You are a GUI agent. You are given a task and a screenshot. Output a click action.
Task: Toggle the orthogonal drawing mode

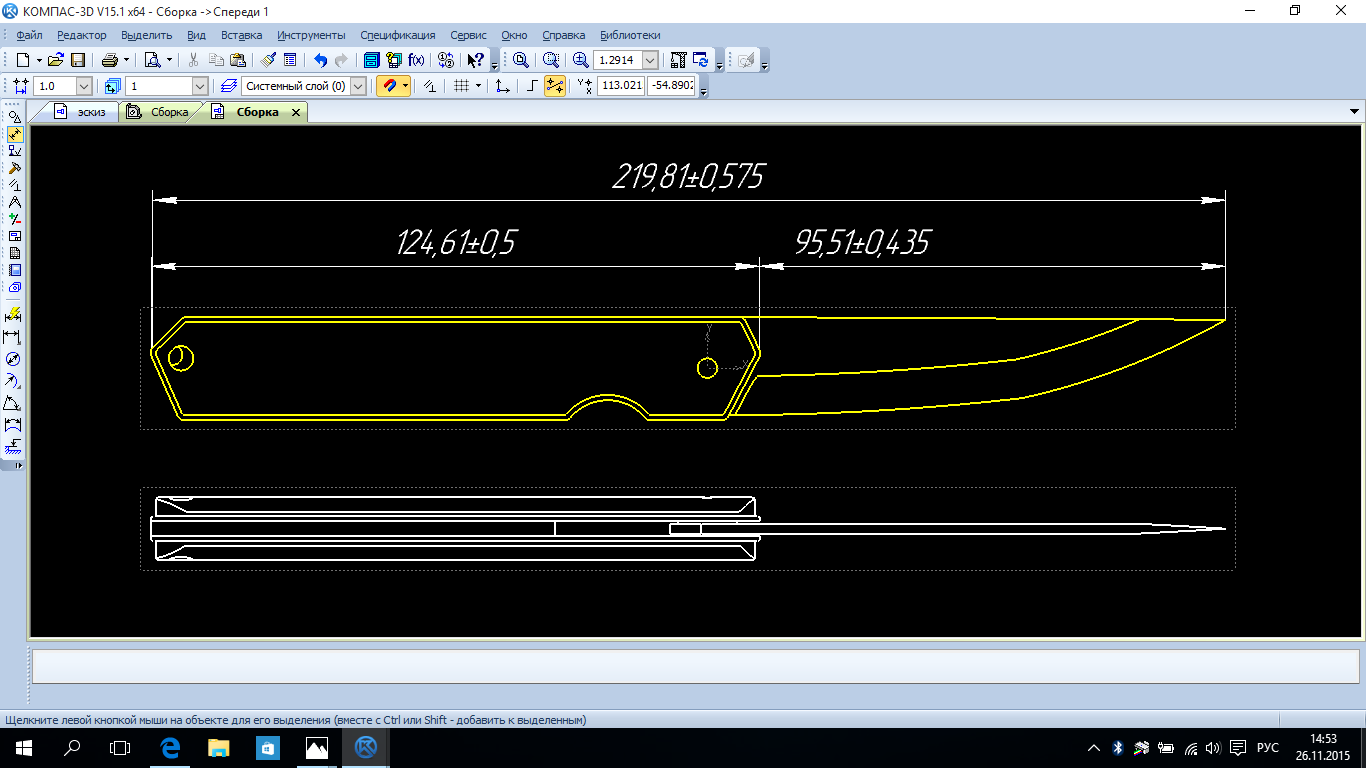click(x=532, y=86)
